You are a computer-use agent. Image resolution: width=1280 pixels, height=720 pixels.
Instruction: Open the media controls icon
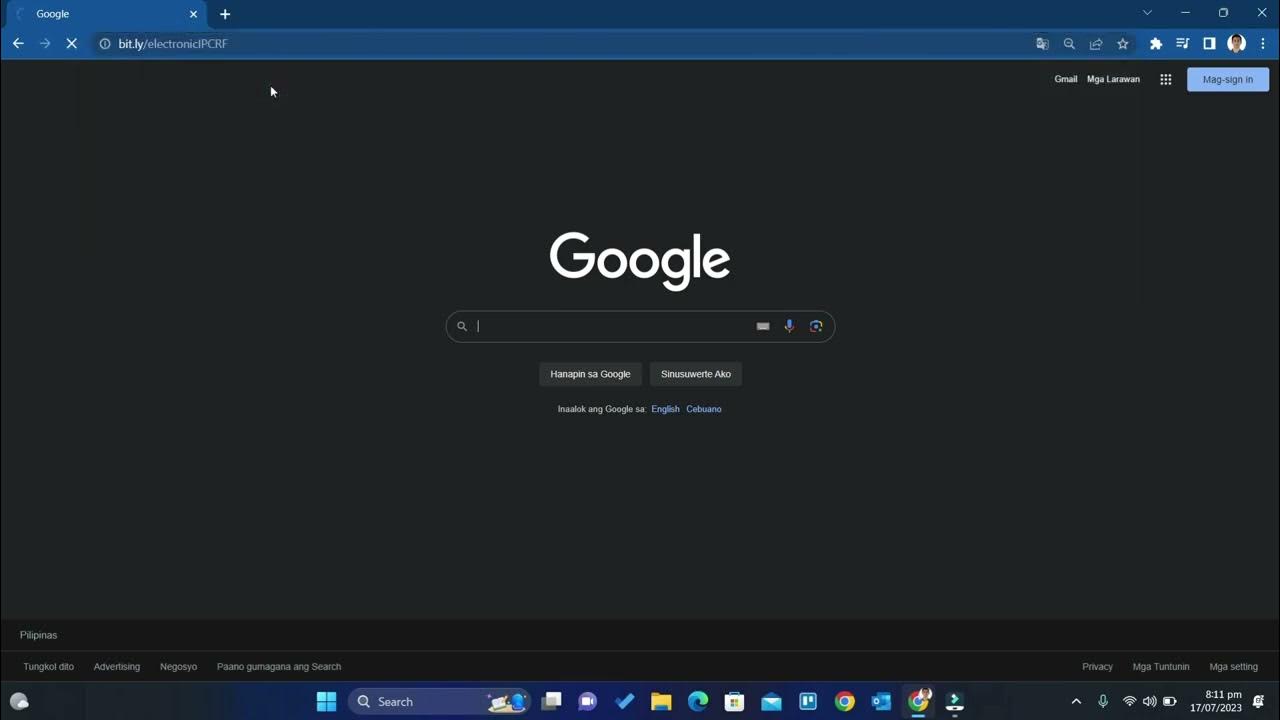click(1183, 44)
